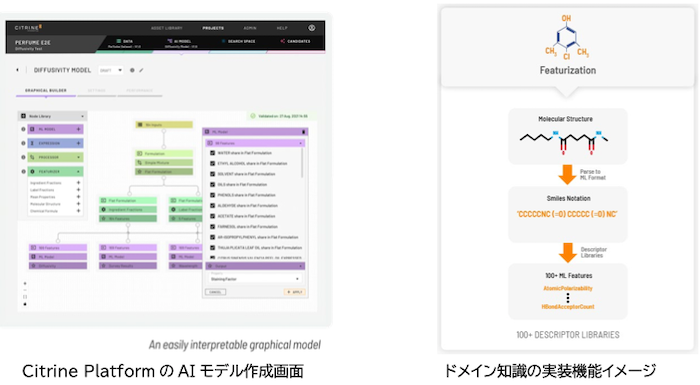Toggle WATER share in Flat Formulation checkbox
This screenshot has width=700, height=385.
click(x=212, y=153)
